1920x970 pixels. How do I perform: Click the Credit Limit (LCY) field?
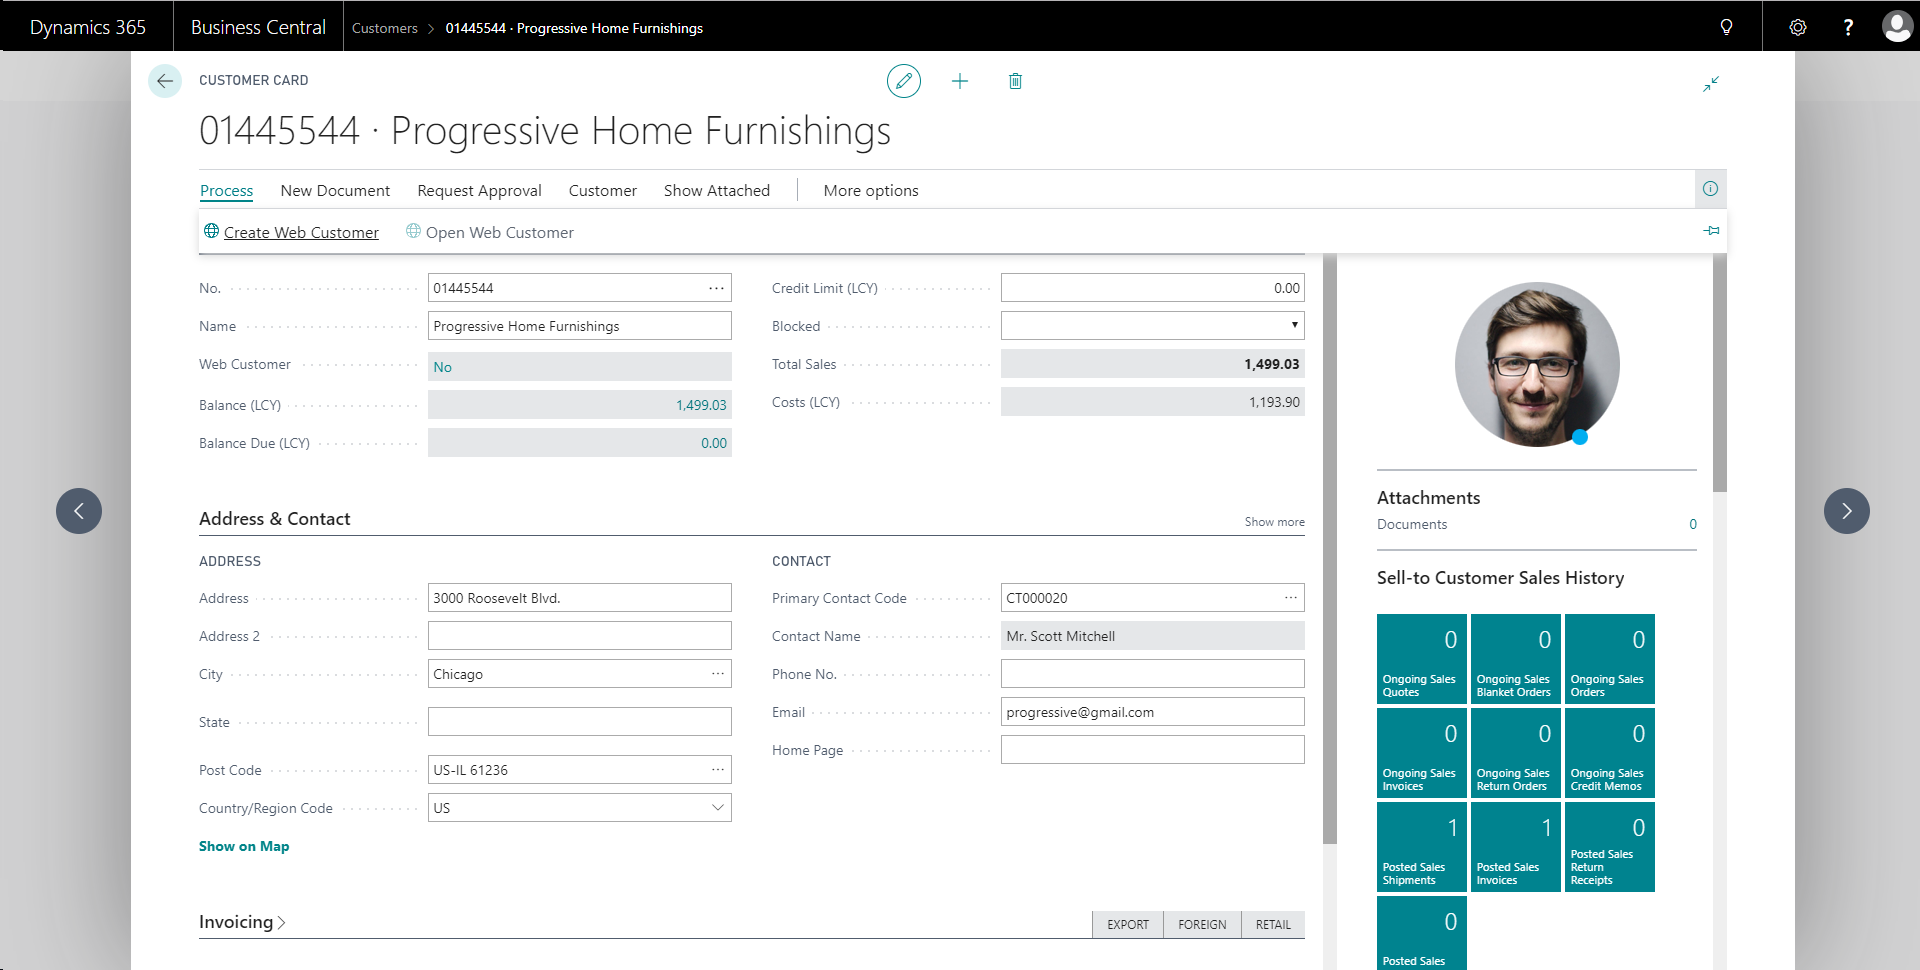click(1153, 288)
